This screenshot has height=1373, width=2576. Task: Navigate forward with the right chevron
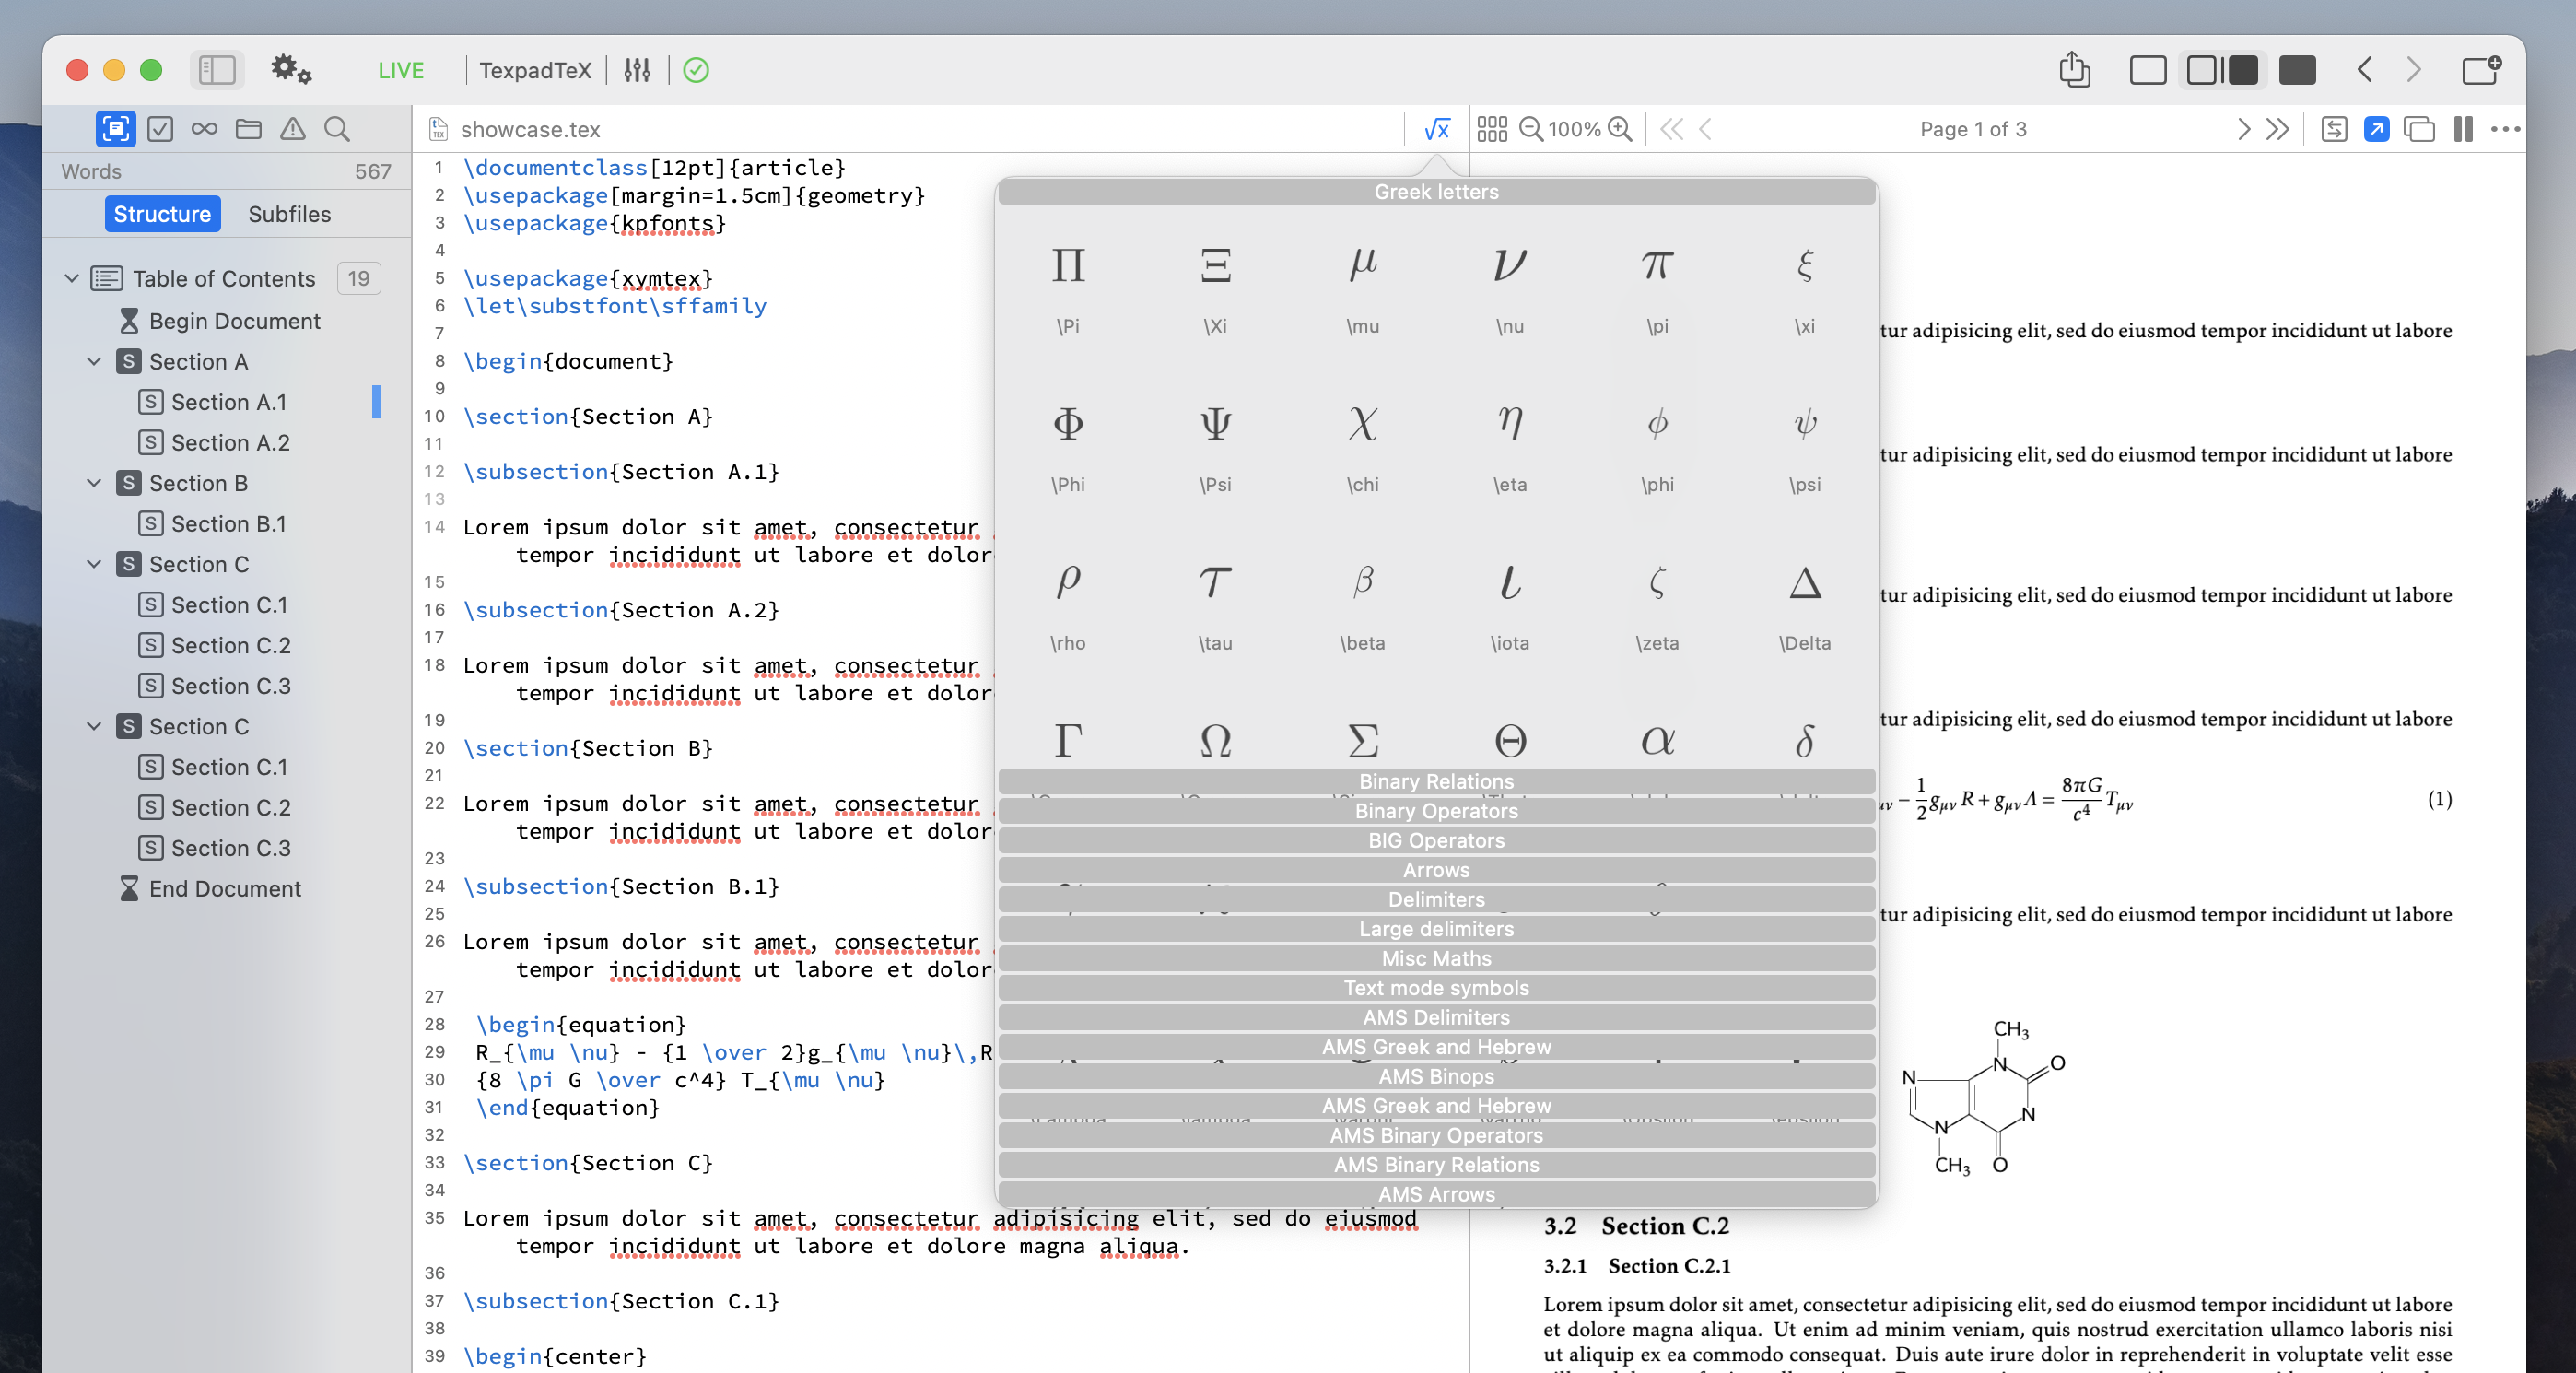[2414, 70]
